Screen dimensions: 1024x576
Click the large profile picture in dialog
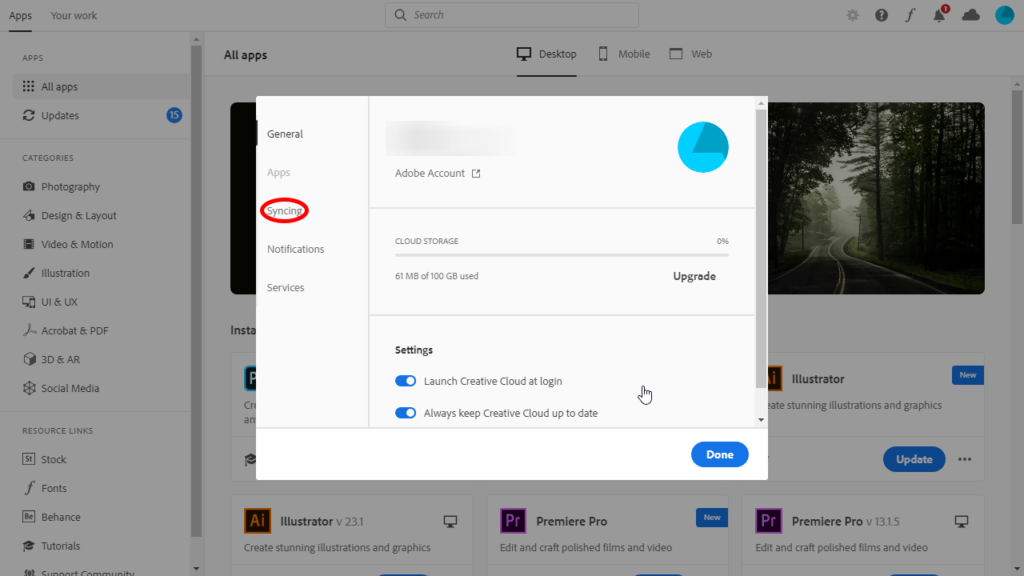click(703, 147)
